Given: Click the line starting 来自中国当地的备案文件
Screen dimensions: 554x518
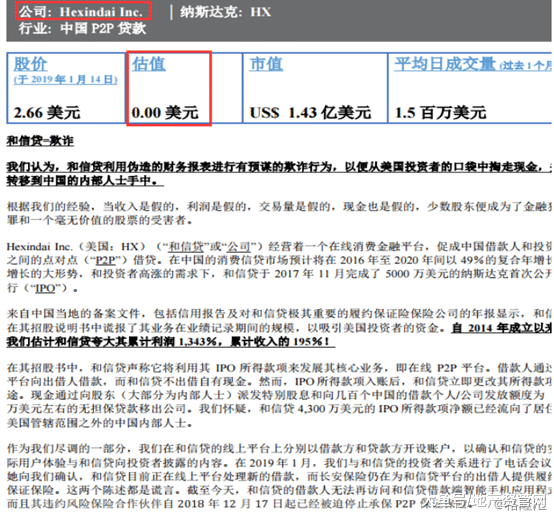Looking at the screenshot, I should (279, 313).
